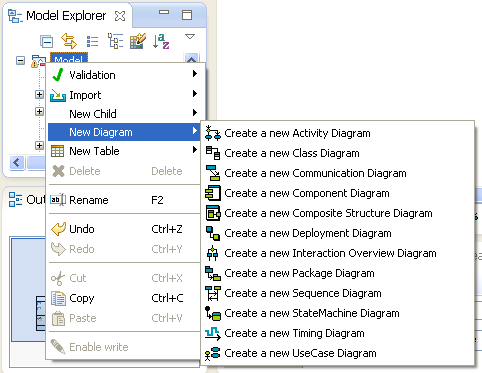Click the Activity Diagram icon

[x=213, y=133]
